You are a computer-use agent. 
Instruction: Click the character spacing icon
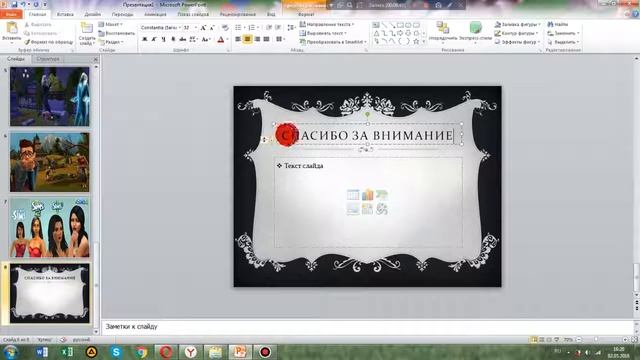[x=193, y=40]
